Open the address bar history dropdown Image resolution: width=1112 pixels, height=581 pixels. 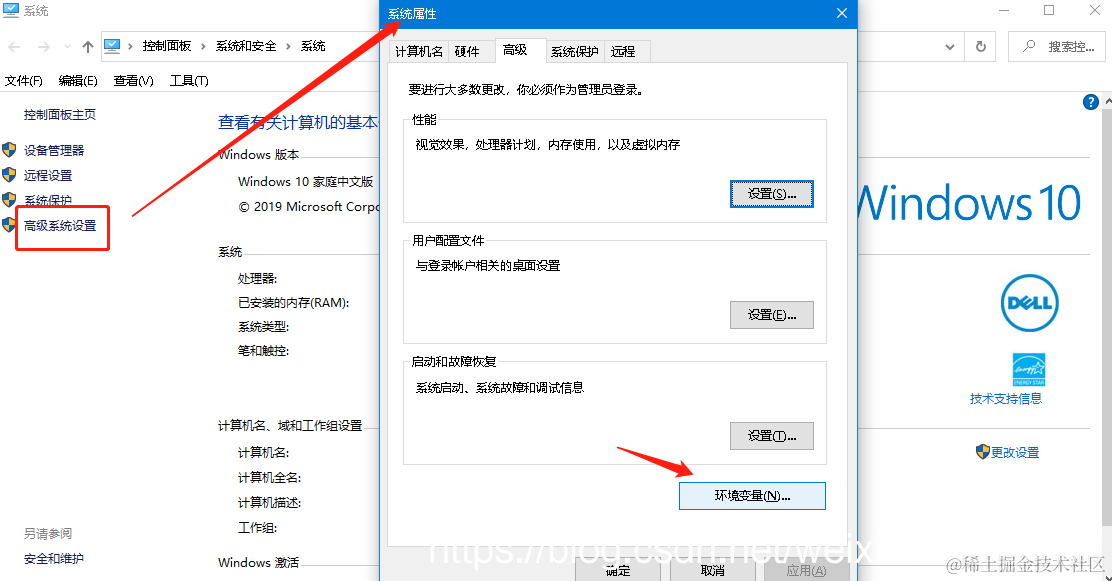tap(950, 46)
